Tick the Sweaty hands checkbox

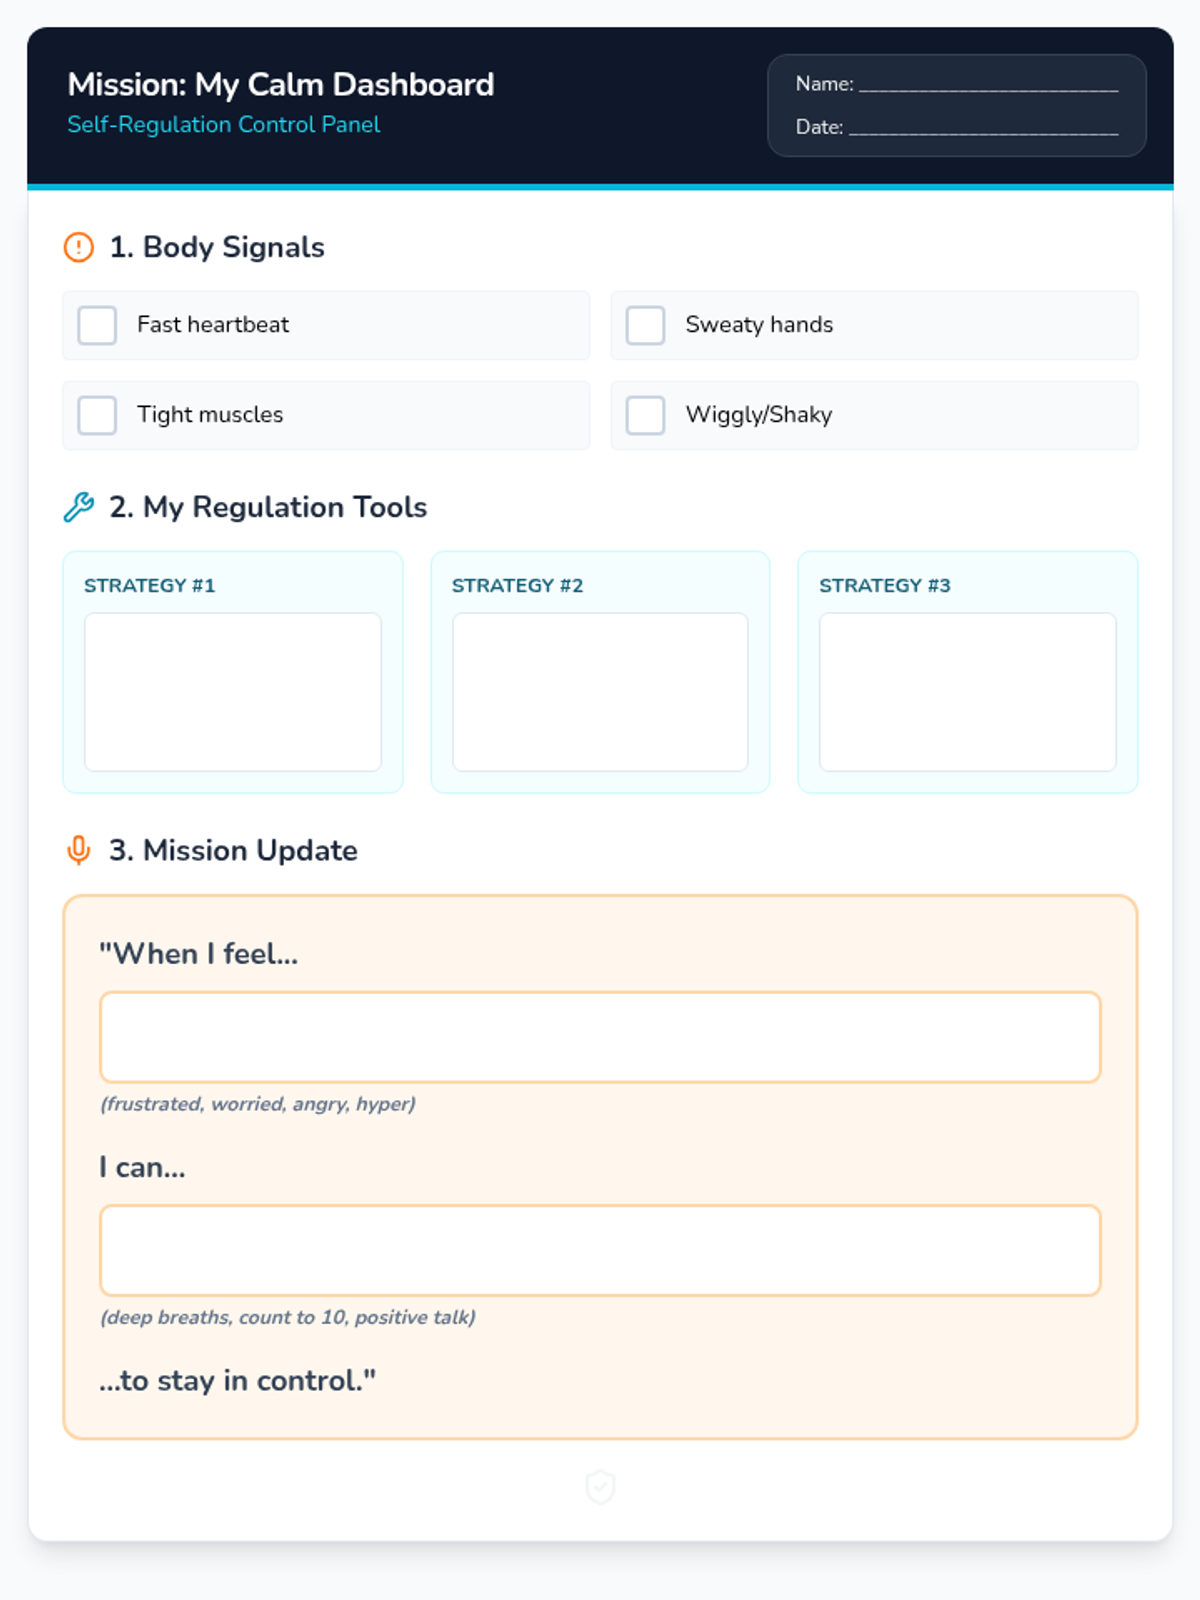[x=645, y=325]
